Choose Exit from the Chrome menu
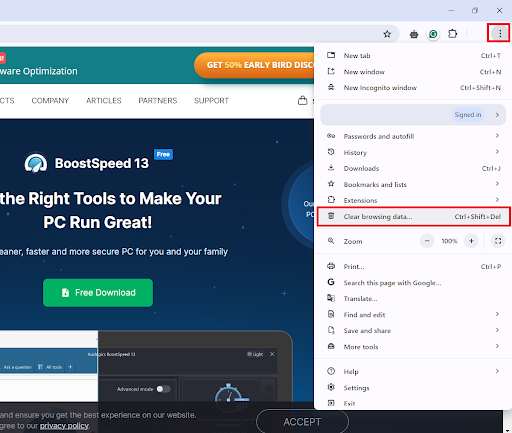This screenshot has height=433, width=512. [x=413, y=403]
